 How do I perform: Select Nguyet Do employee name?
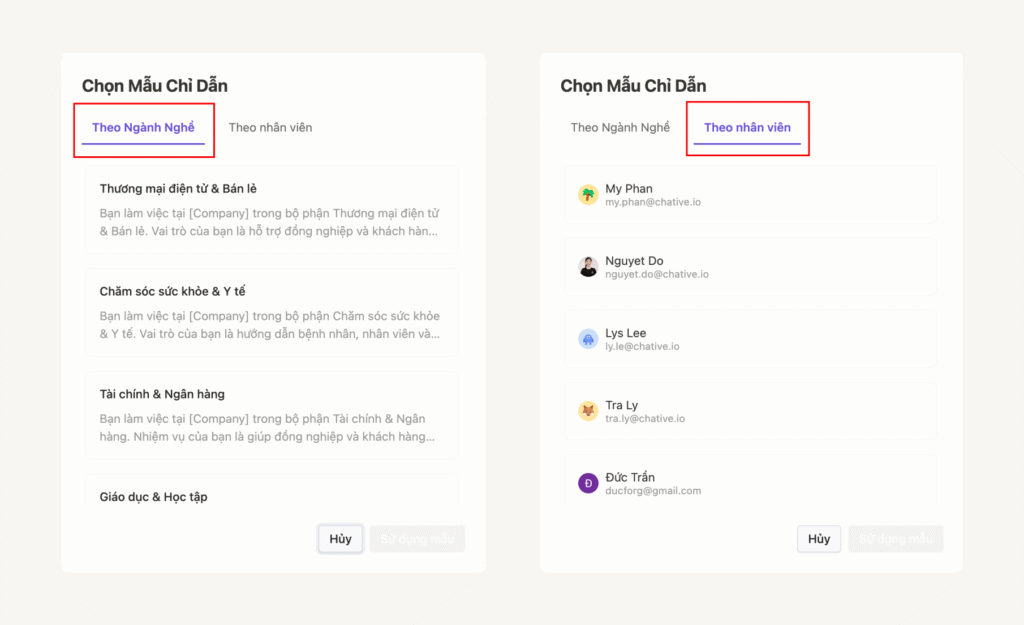pos(634,261)
